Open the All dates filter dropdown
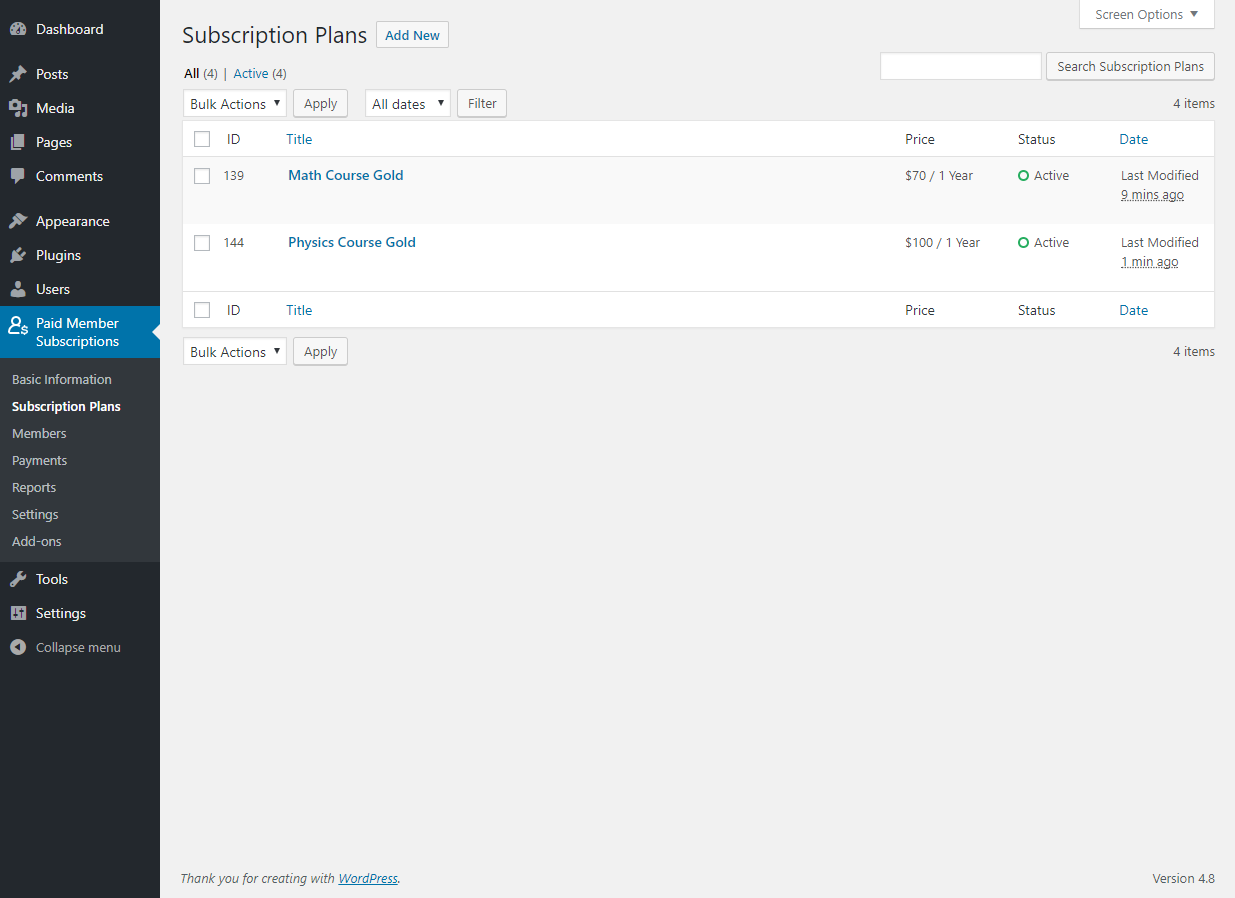 point(407,103)
